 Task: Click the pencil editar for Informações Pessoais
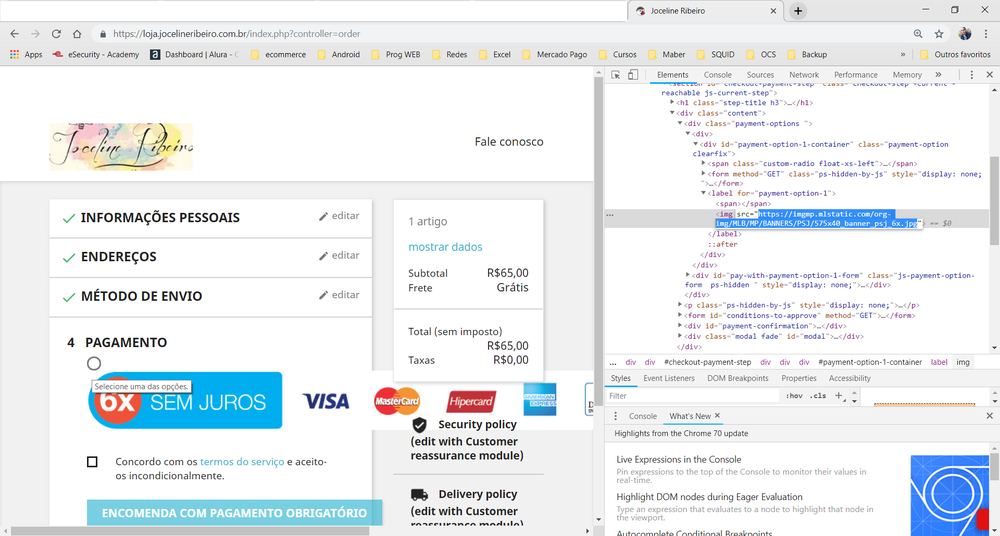coord(339,216)
